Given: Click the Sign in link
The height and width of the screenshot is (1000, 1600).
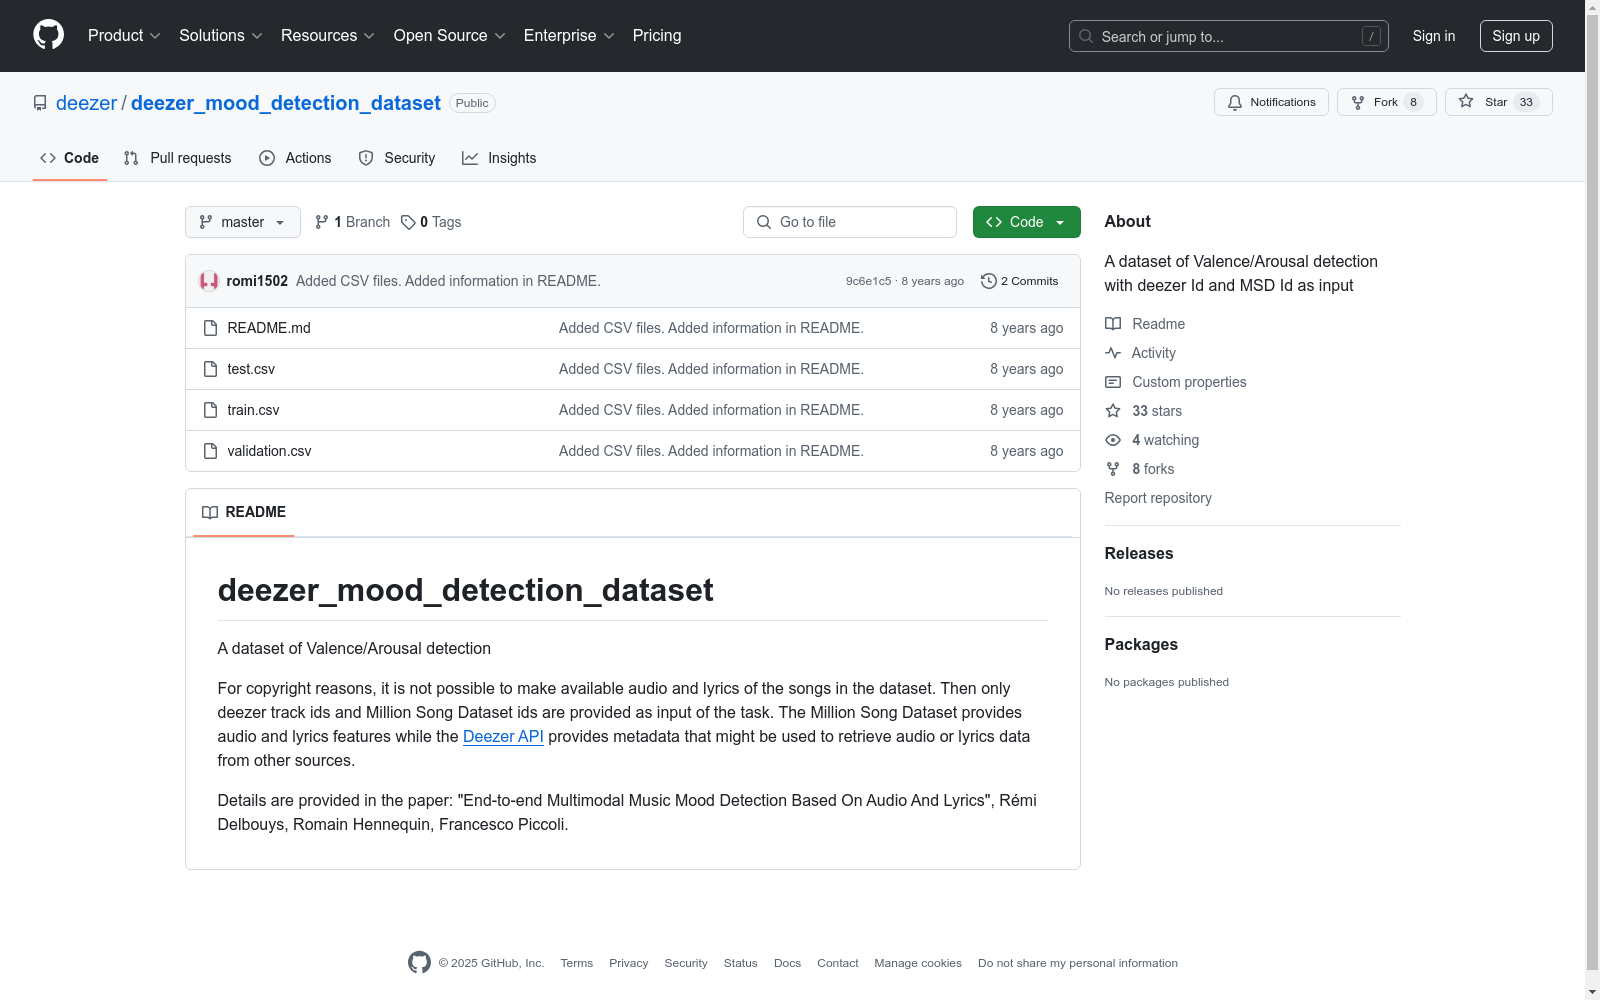Looking at the screenshot, I should coord(1434,36).
